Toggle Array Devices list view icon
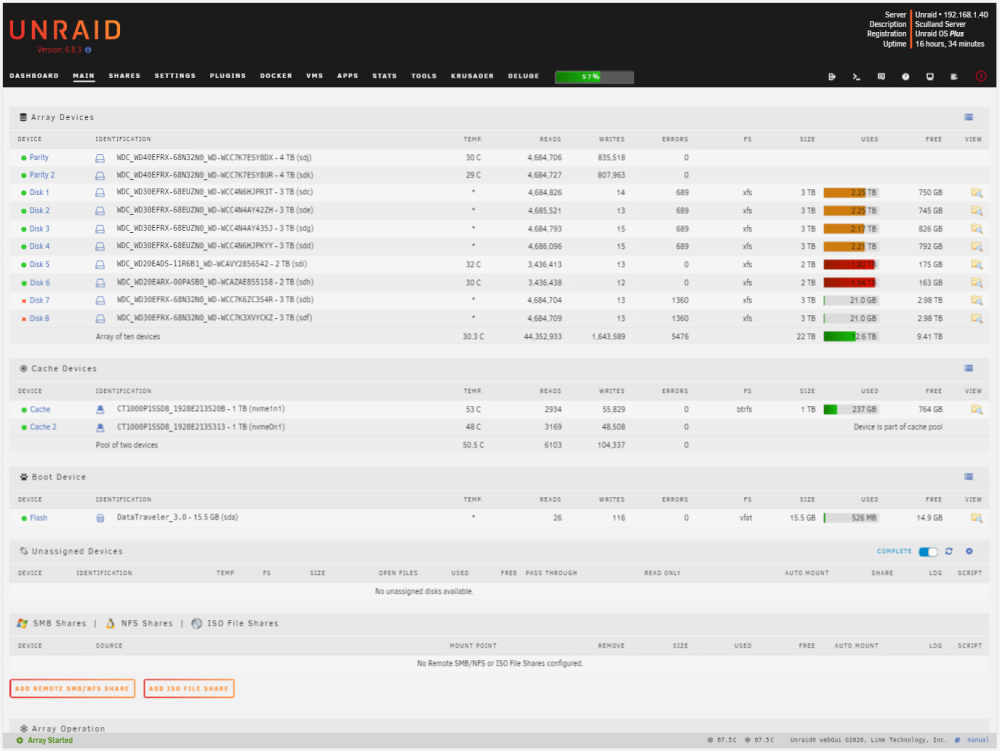This screenshot has height=751, width=1000. pyautogui.click(x=969, y=117)
